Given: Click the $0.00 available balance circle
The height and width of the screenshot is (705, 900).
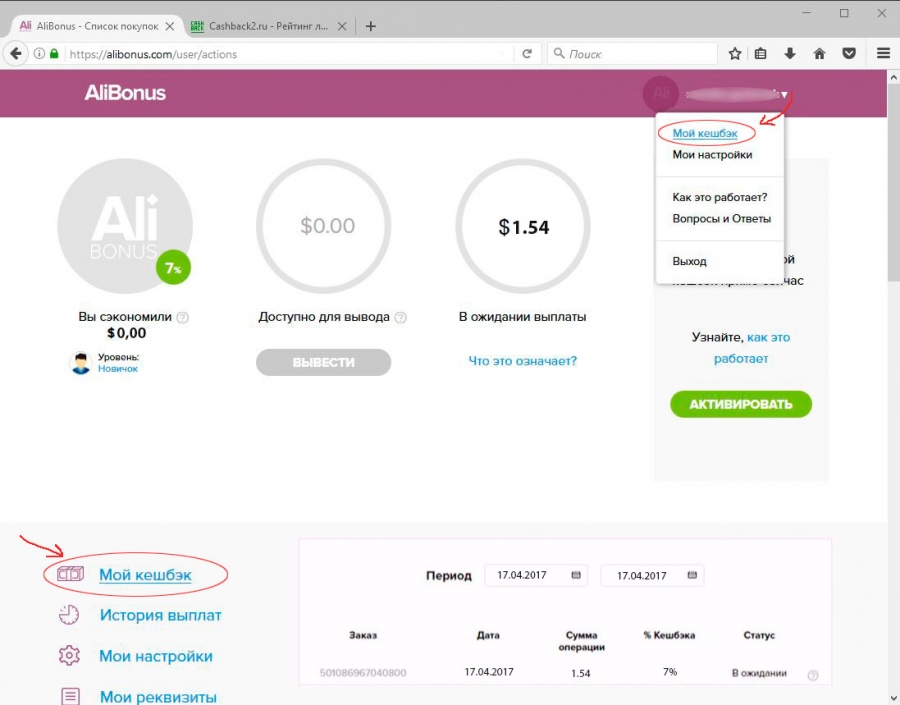Looking at the screenshot, I should click(324, 226).
